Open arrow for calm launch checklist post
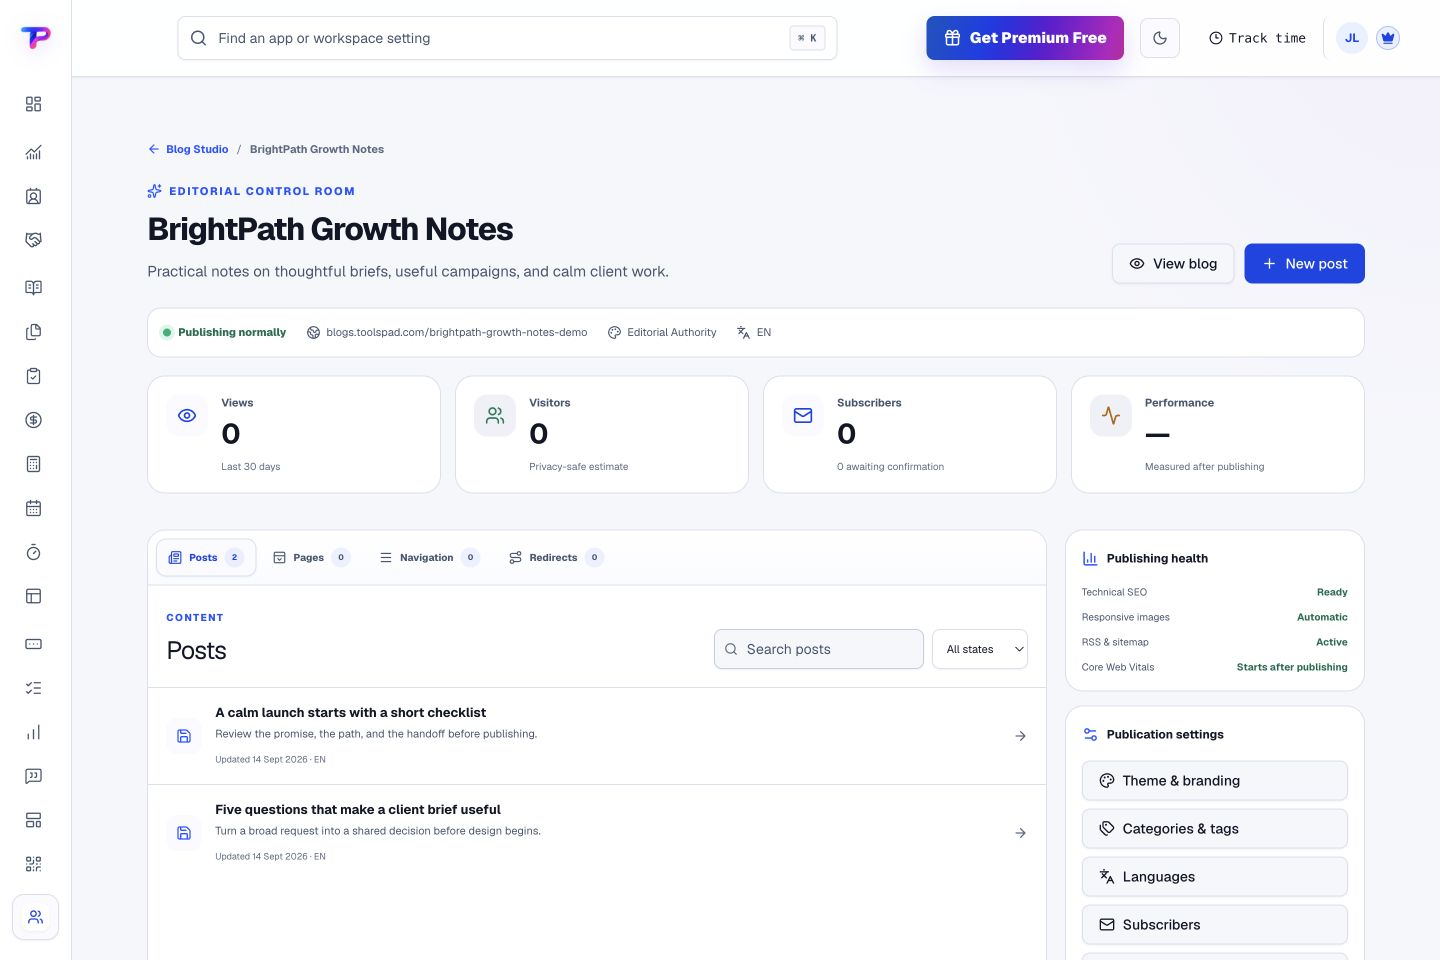 [x=1020, y=736]
